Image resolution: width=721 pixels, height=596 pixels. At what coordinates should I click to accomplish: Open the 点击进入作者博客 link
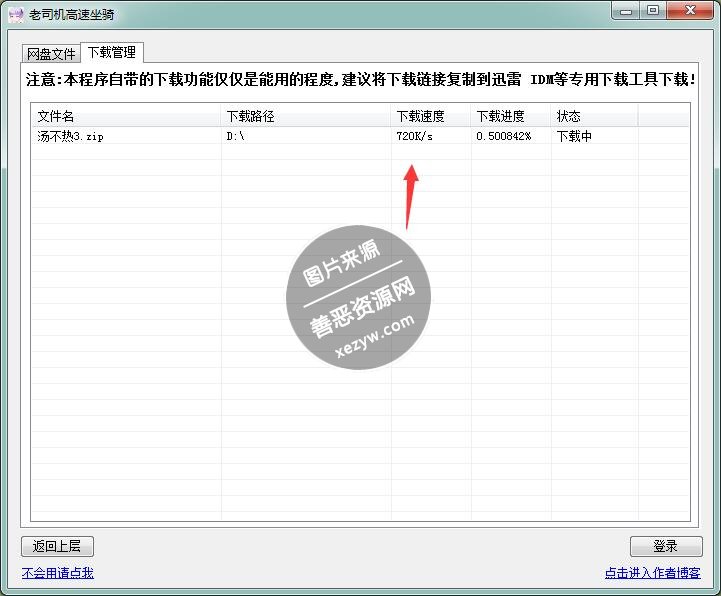pyautogui.click(x=652, y=573)
